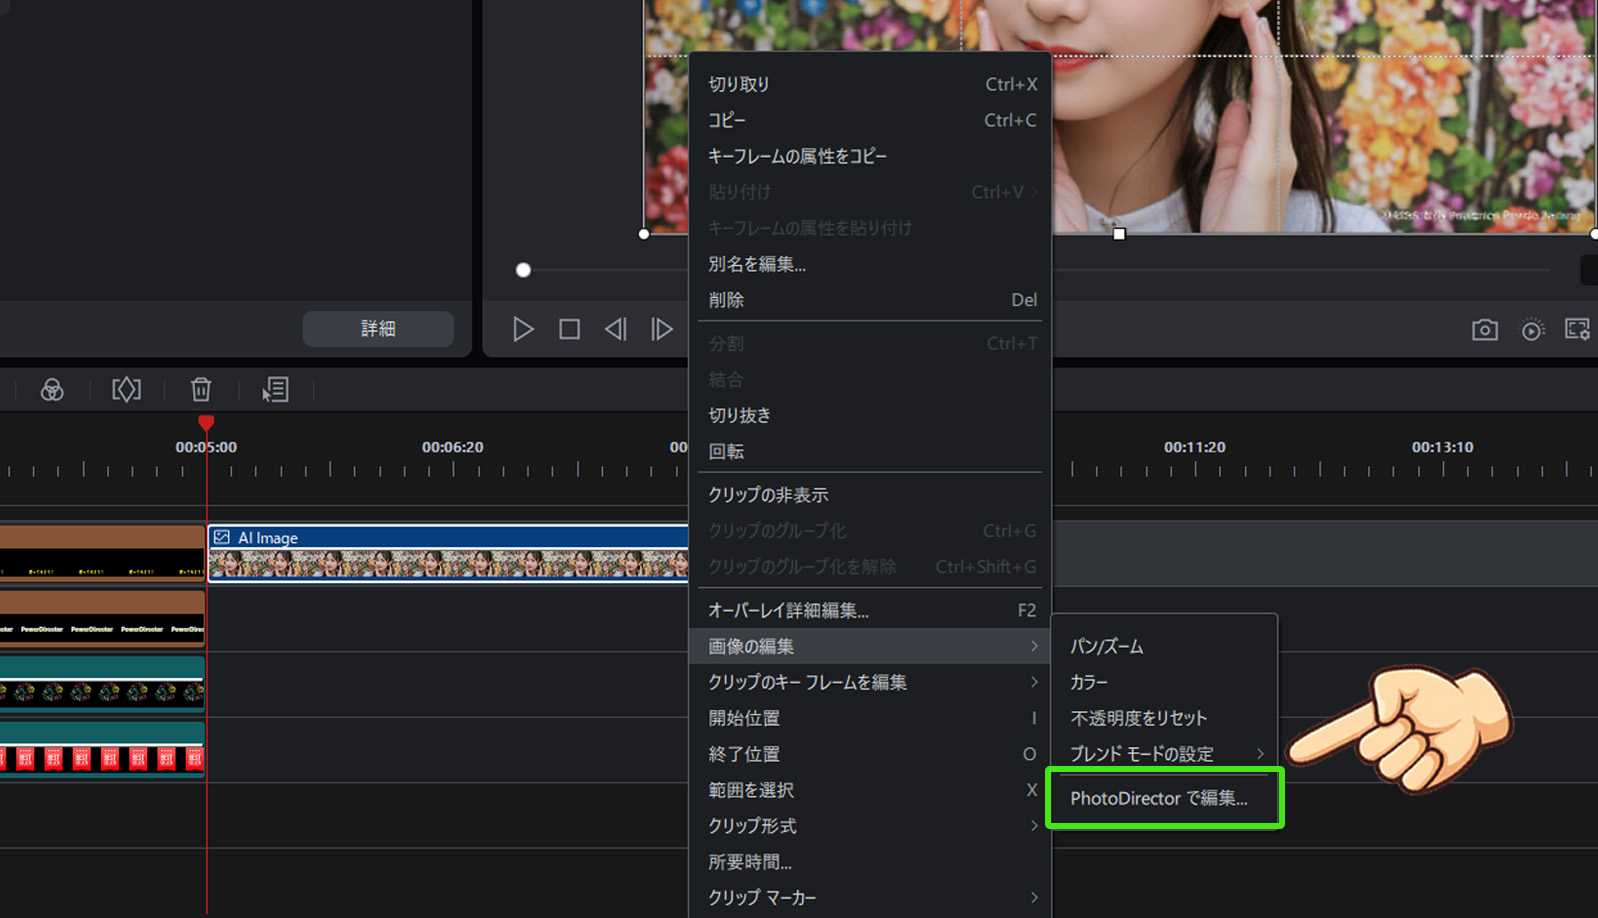The height and width of the screenshot is (918, 1598).
Task: Choose 範囲を選択 menu entry
Action: (870, 790)
